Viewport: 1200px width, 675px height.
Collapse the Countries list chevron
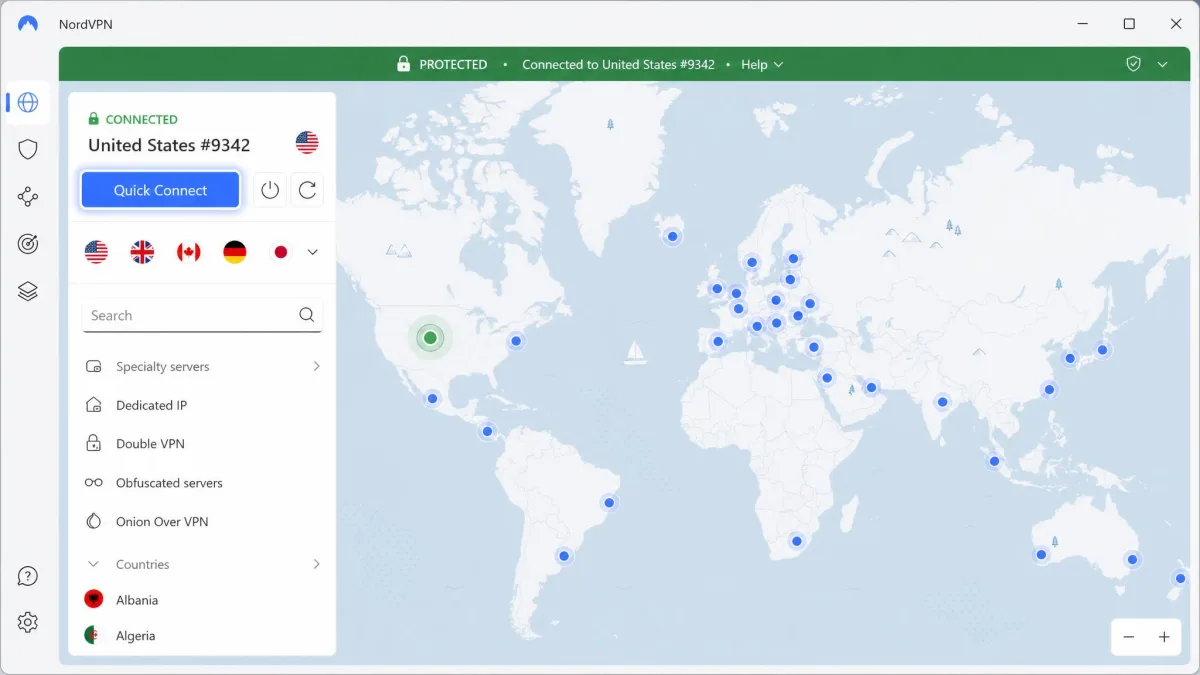94,564
